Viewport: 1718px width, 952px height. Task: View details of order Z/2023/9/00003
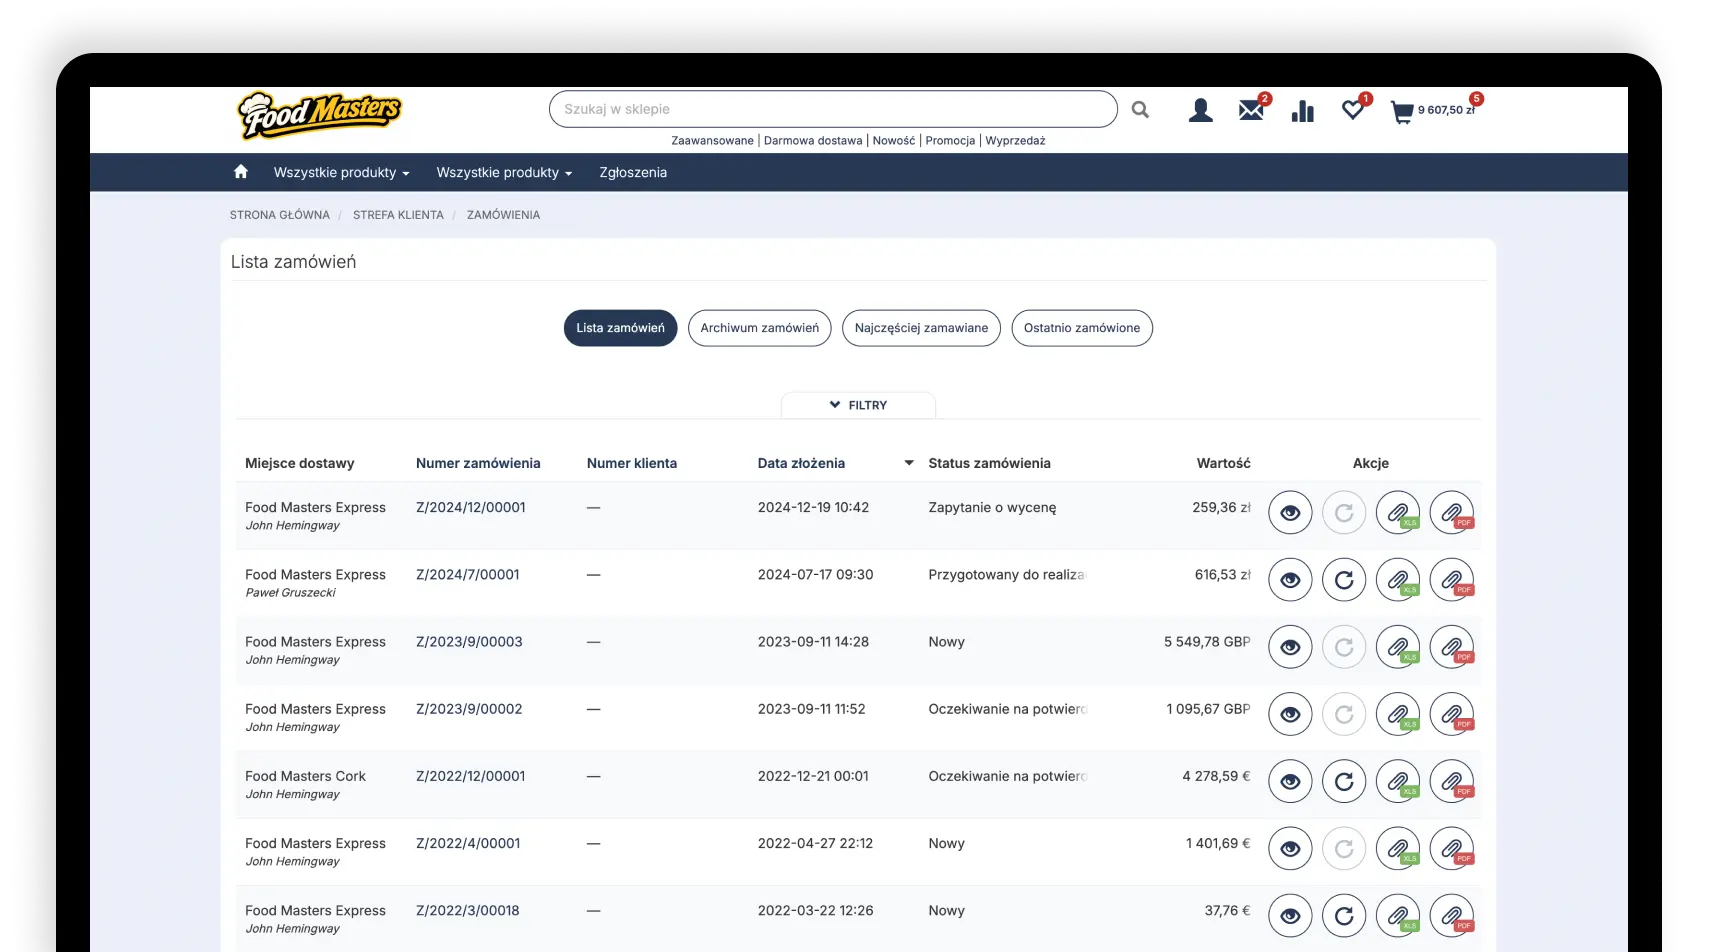tap(1289, 647)
